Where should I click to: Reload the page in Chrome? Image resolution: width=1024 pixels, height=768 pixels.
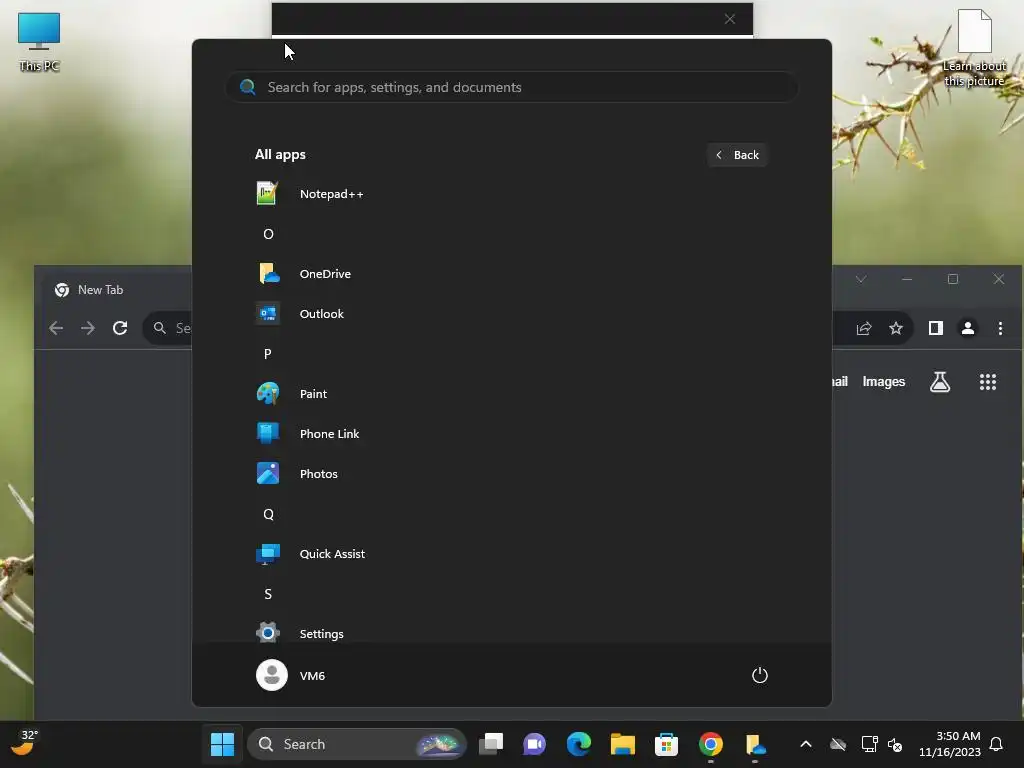click(120, 328)
